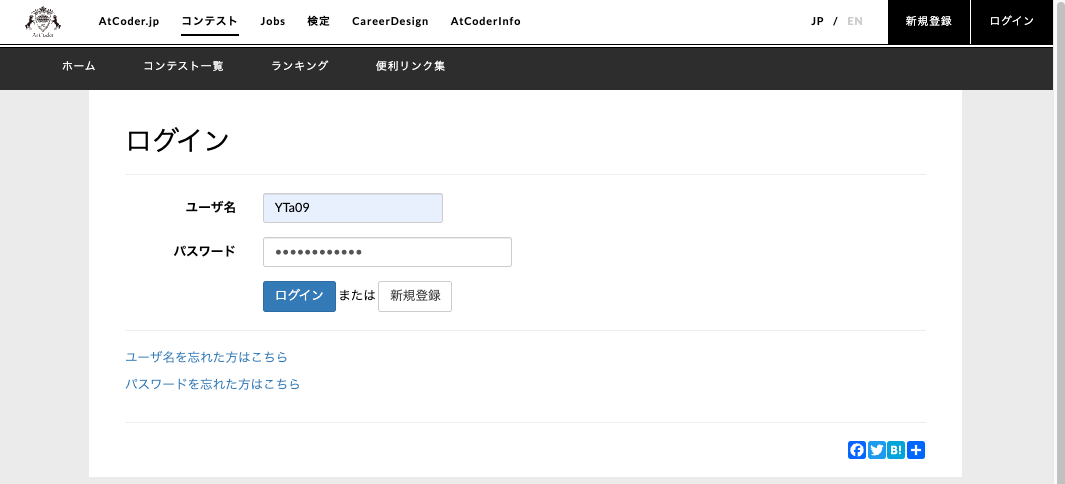Click the パスワード field label
This screenshot has width=1065, height=484.
(x=204, y=251)
